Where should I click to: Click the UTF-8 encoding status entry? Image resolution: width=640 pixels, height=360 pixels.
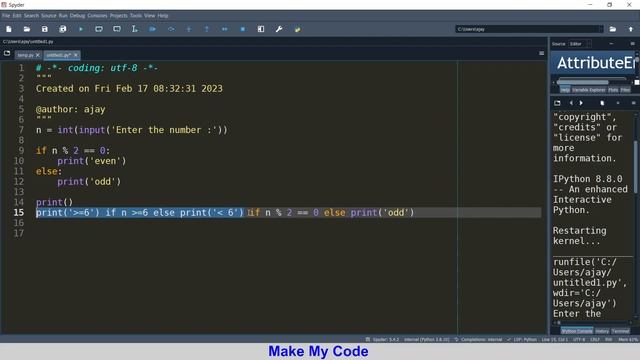click(x=579, y=339)
